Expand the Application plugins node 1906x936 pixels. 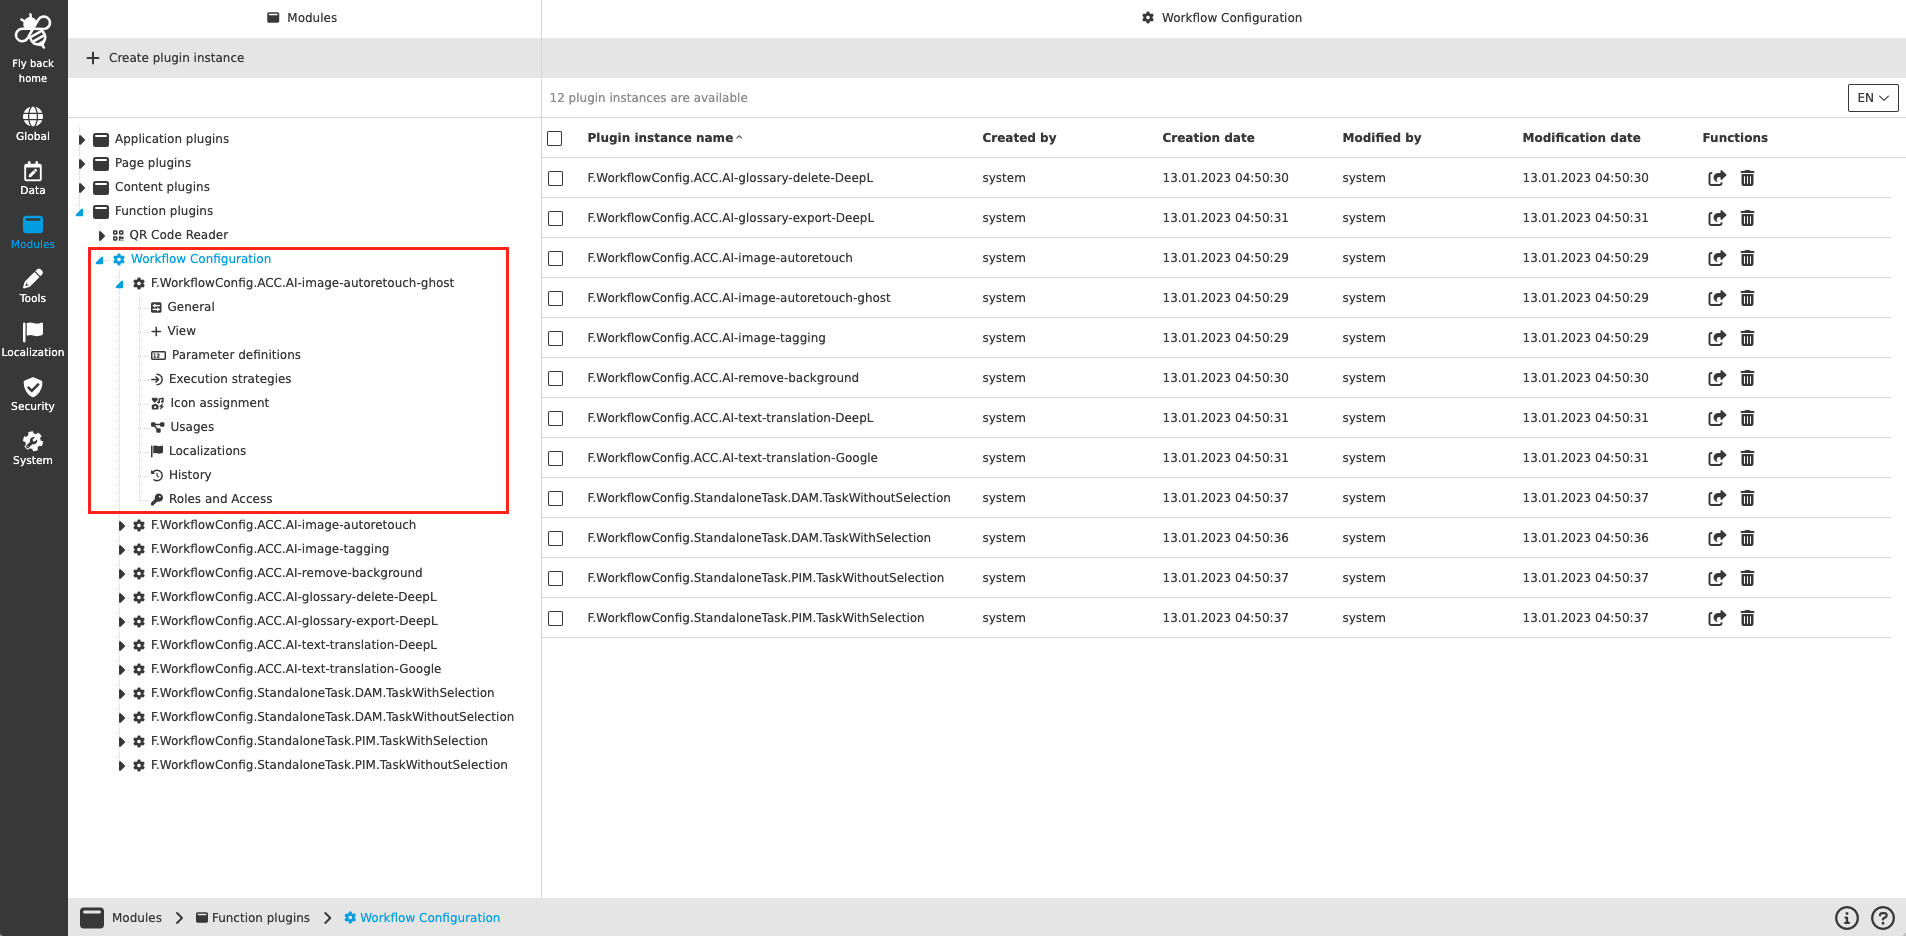click(x=81, y=139)
